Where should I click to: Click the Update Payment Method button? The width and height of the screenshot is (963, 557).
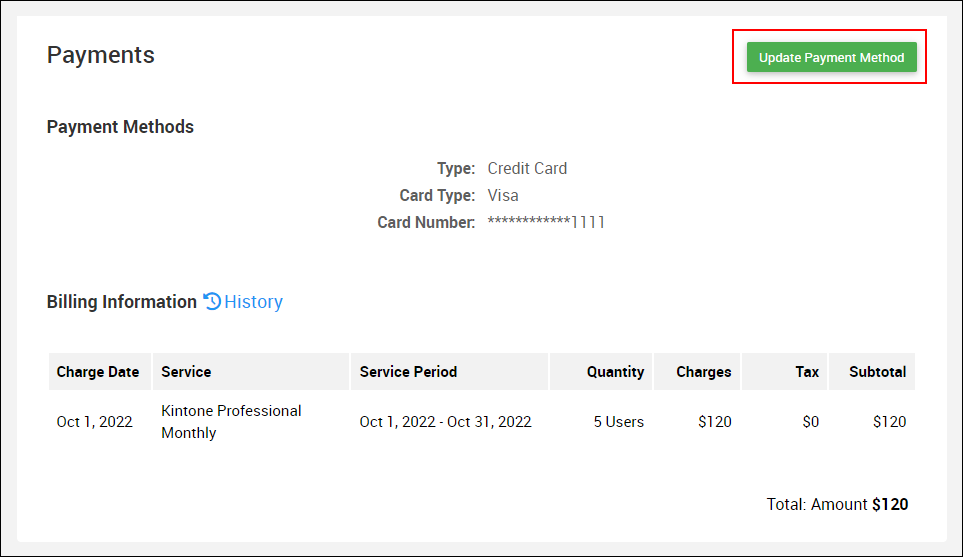(x=831, y=57)
